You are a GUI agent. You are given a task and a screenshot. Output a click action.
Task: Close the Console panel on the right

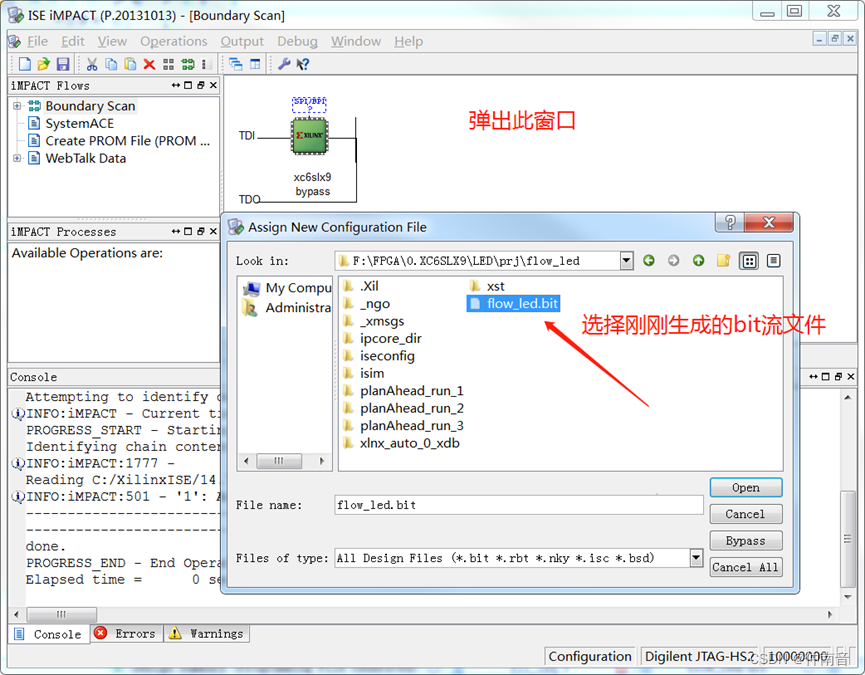(x=851, y=376)
